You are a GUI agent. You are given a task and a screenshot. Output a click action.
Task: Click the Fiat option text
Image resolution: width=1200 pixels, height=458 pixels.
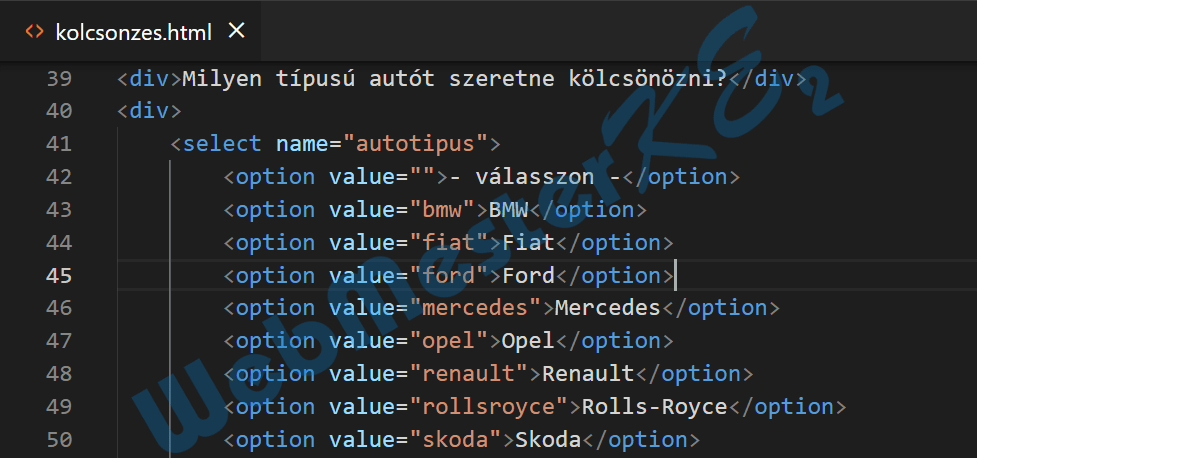point(528,243)
